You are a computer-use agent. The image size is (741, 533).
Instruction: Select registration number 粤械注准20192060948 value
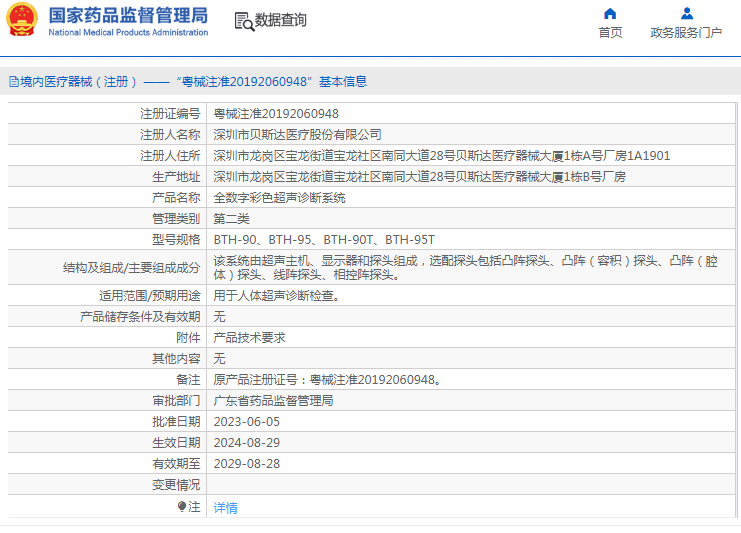(x=276, y=114)
